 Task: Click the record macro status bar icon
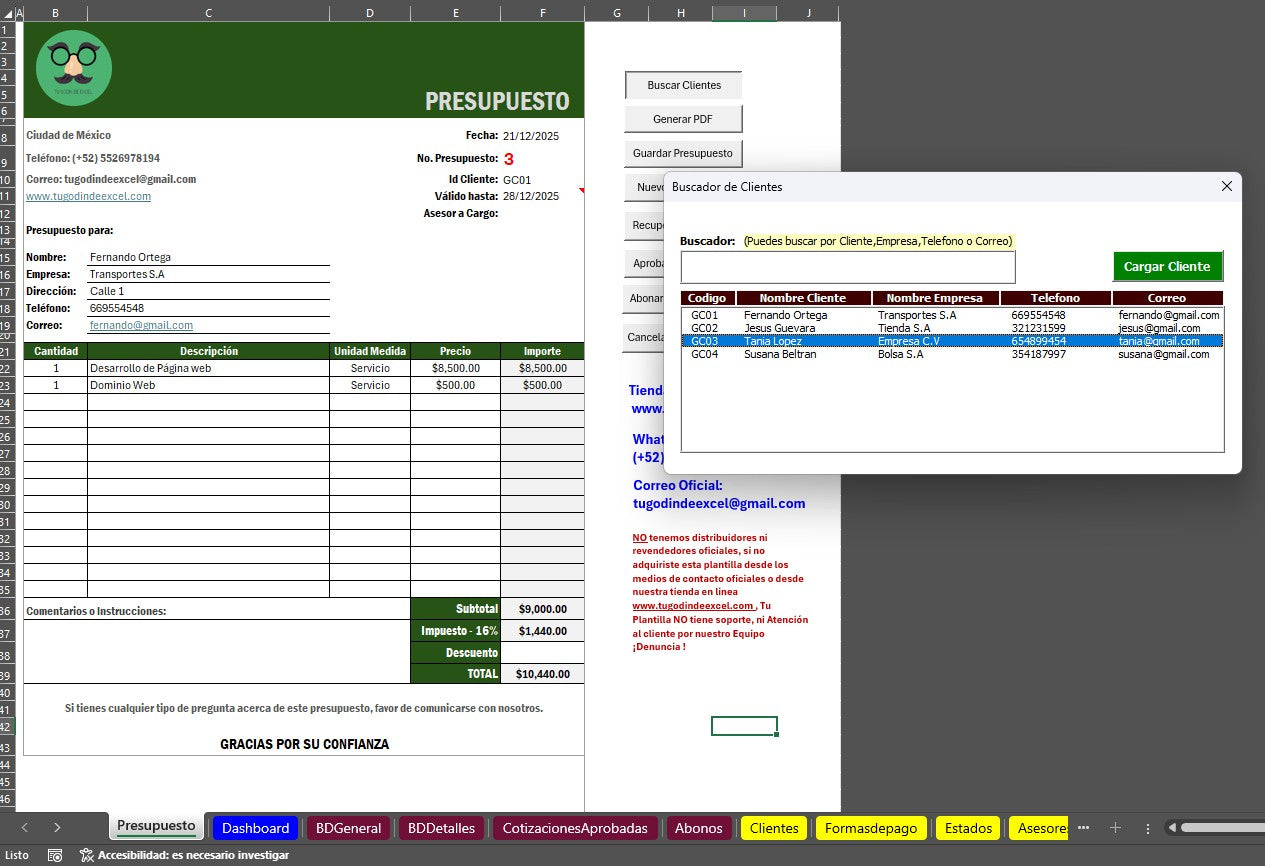tap(53, 856)
